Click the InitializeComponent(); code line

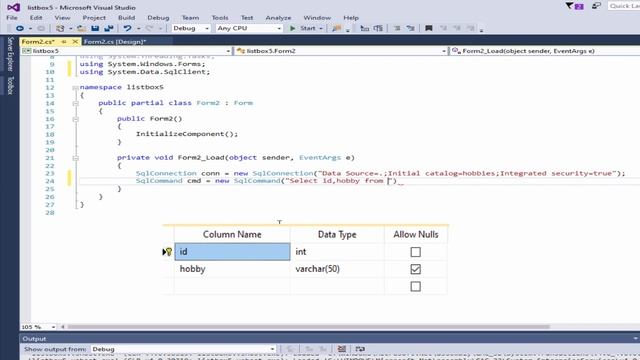[x=187, y=134]
